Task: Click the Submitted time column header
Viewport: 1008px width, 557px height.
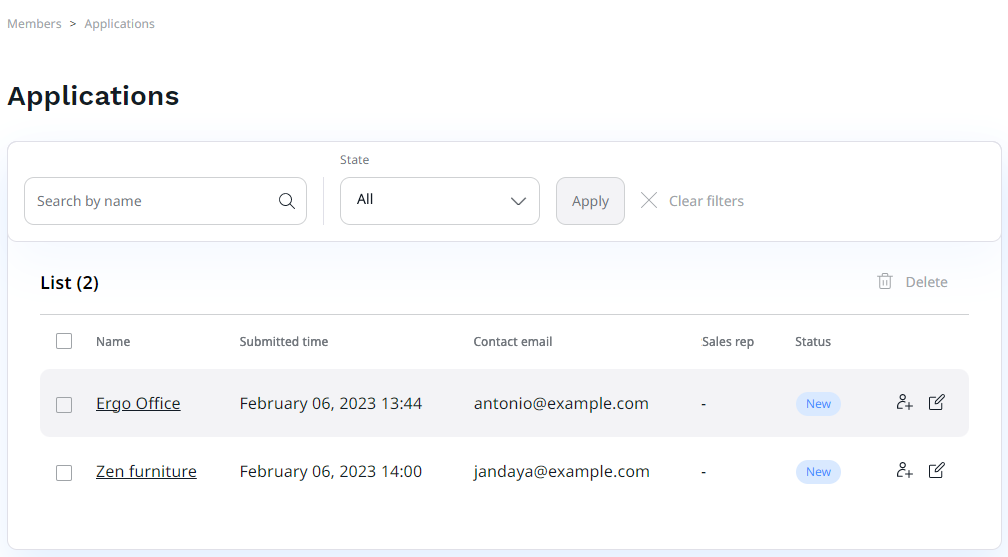Action: tap(284, 342)
